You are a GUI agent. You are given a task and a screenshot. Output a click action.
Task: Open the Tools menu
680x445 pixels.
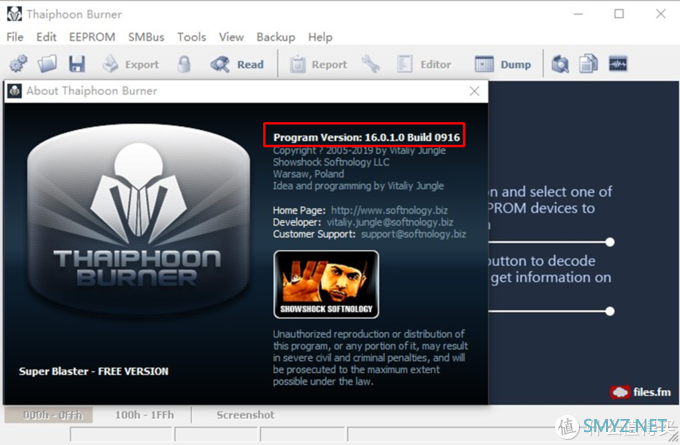pos(191,37)
